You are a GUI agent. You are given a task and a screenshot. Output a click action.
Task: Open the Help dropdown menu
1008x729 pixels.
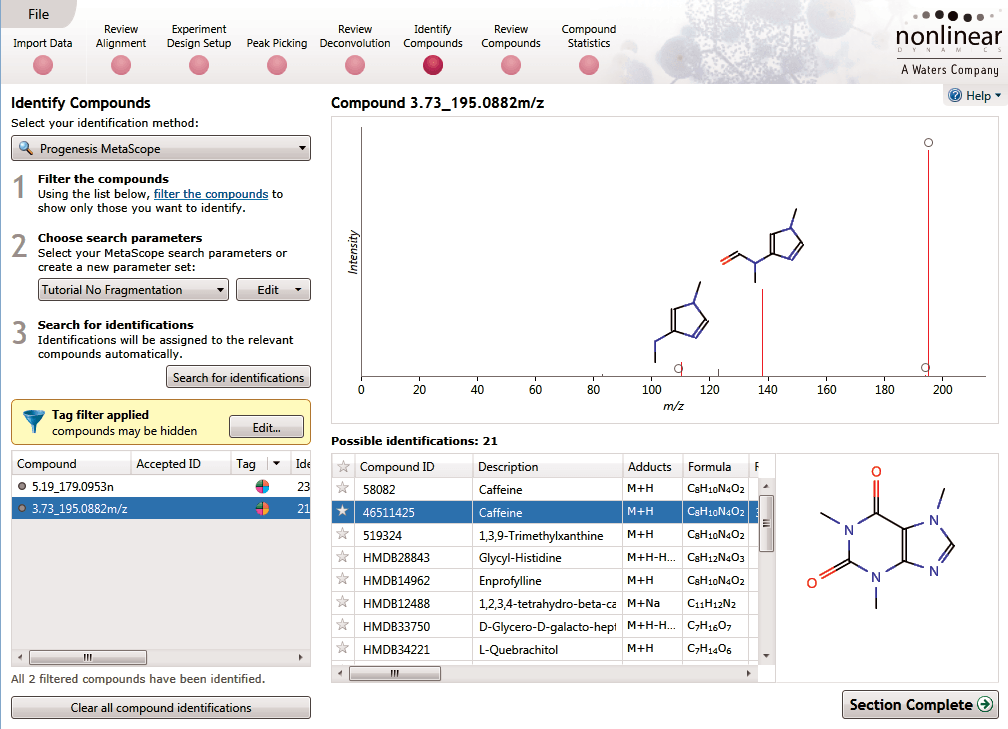click(975, 96)
